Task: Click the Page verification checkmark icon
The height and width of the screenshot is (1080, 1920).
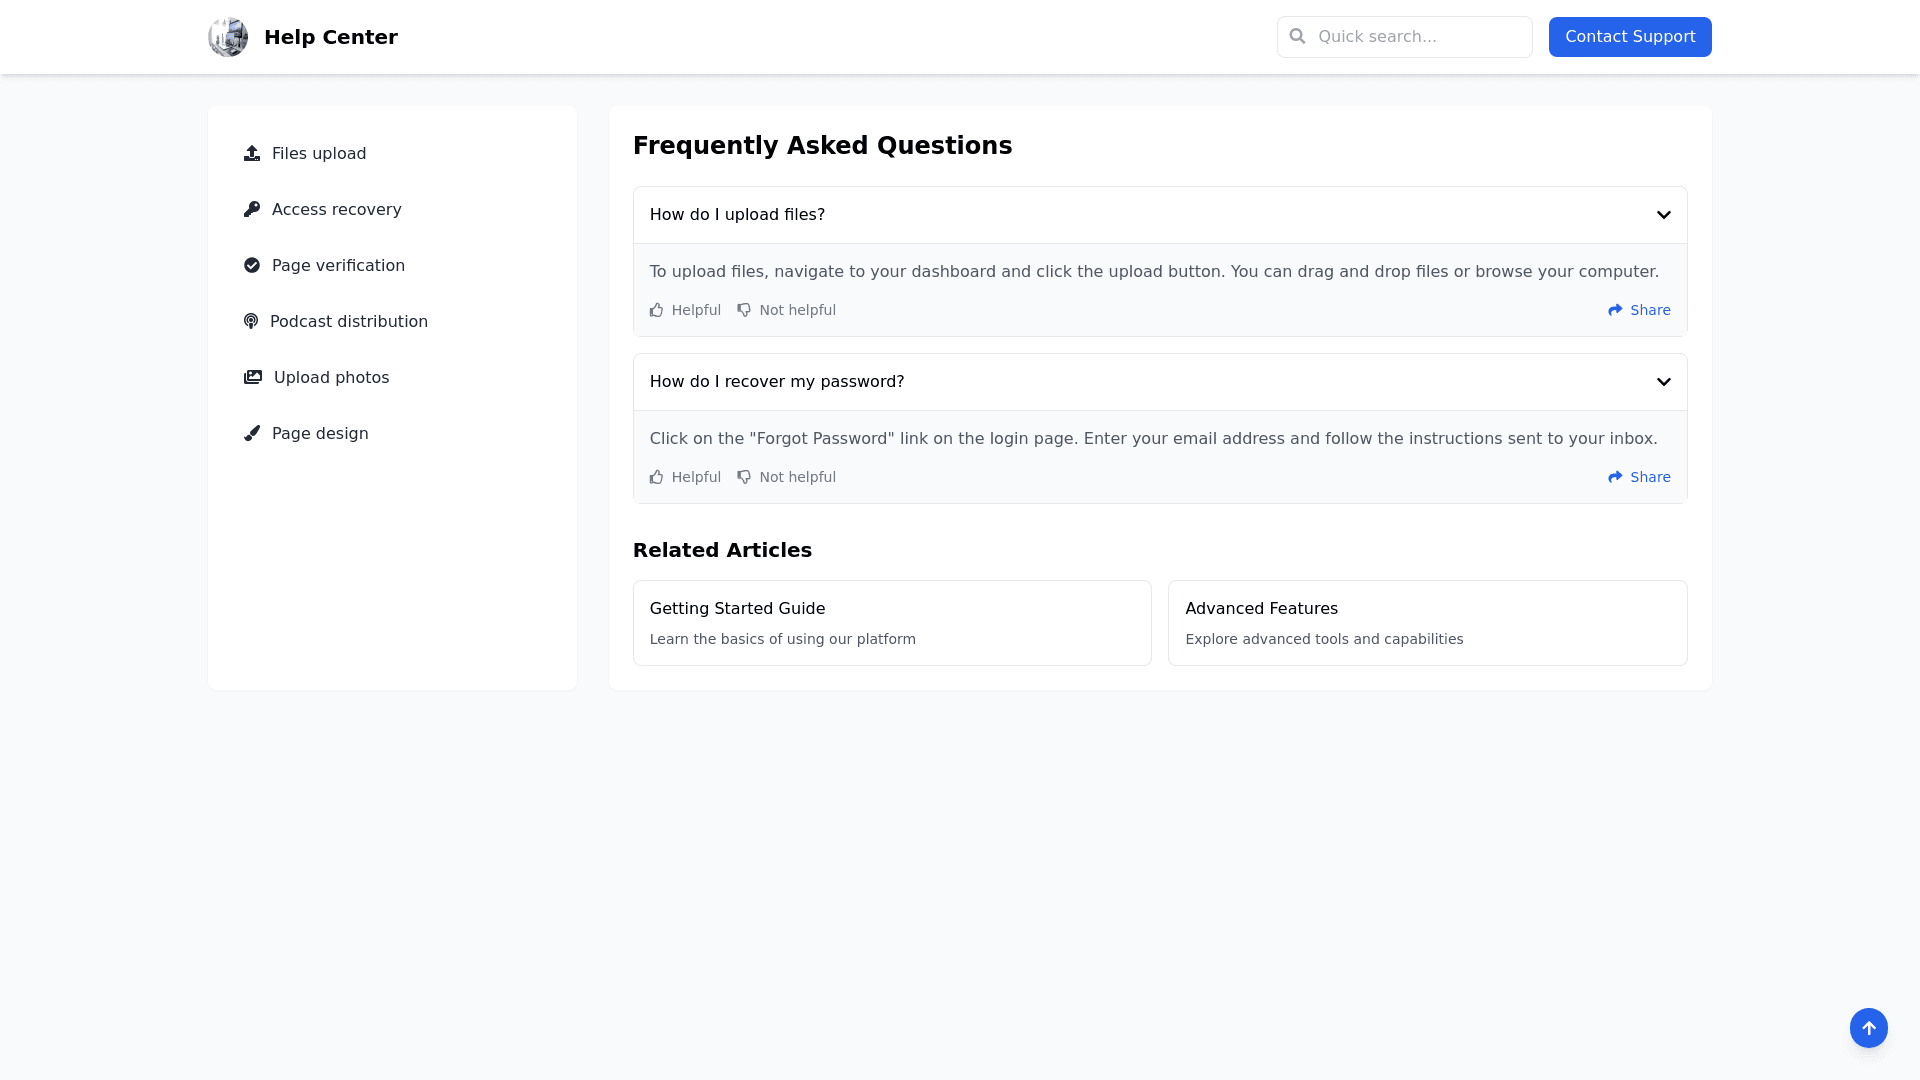Action: (252, 265)
